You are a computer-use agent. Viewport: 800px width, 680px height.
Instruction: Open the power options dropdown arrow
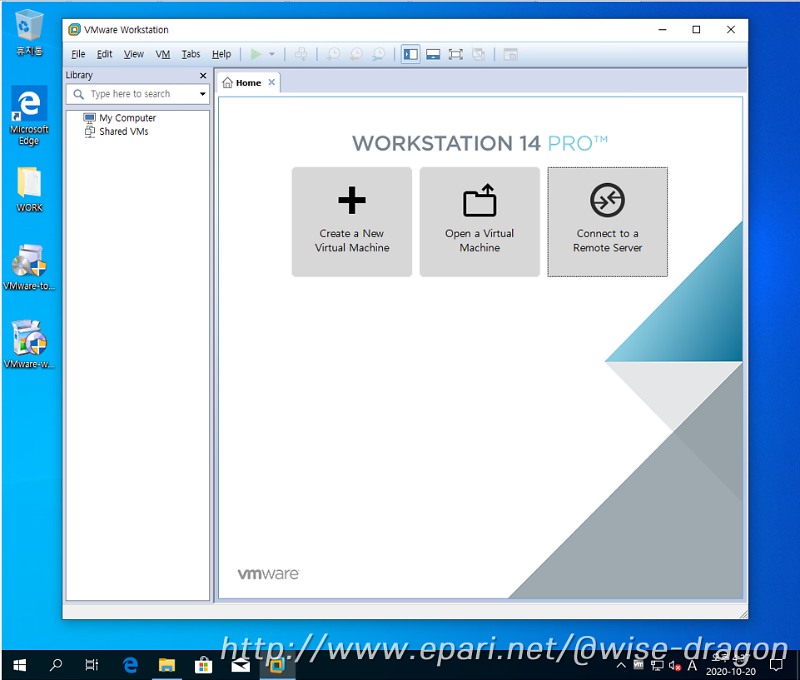coord(272,54)
